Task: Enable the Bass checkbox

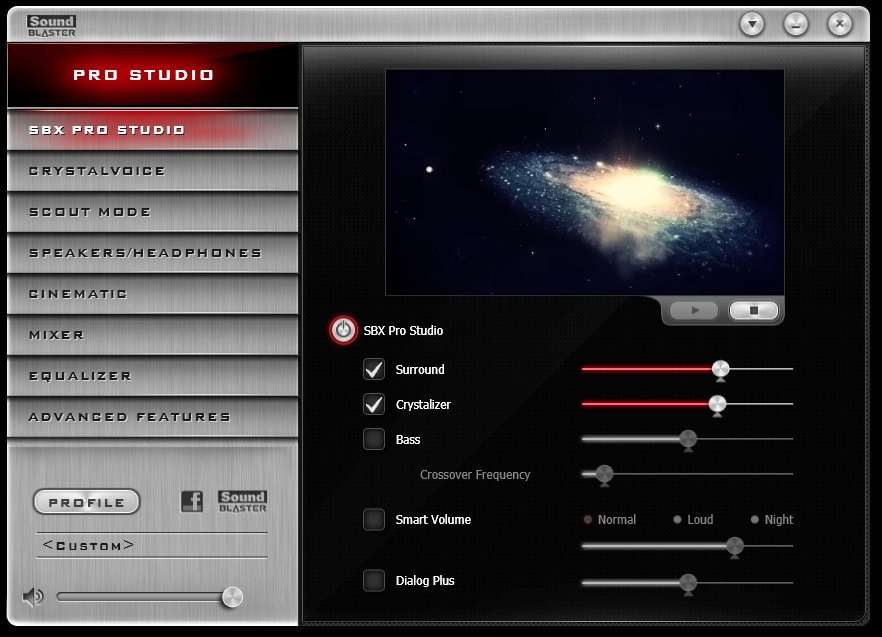Action: pyautogui.click(x=374, y=439)
